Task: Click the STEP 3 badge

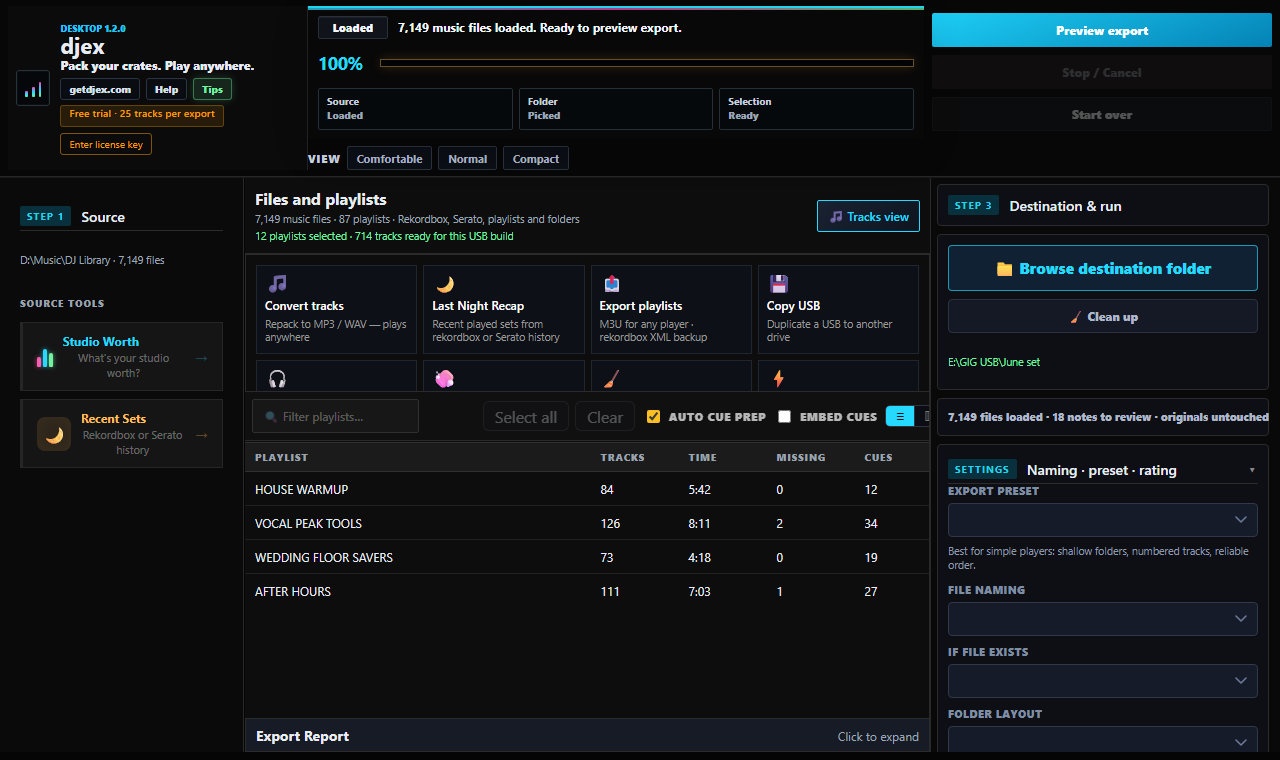Action: point(973,206)
